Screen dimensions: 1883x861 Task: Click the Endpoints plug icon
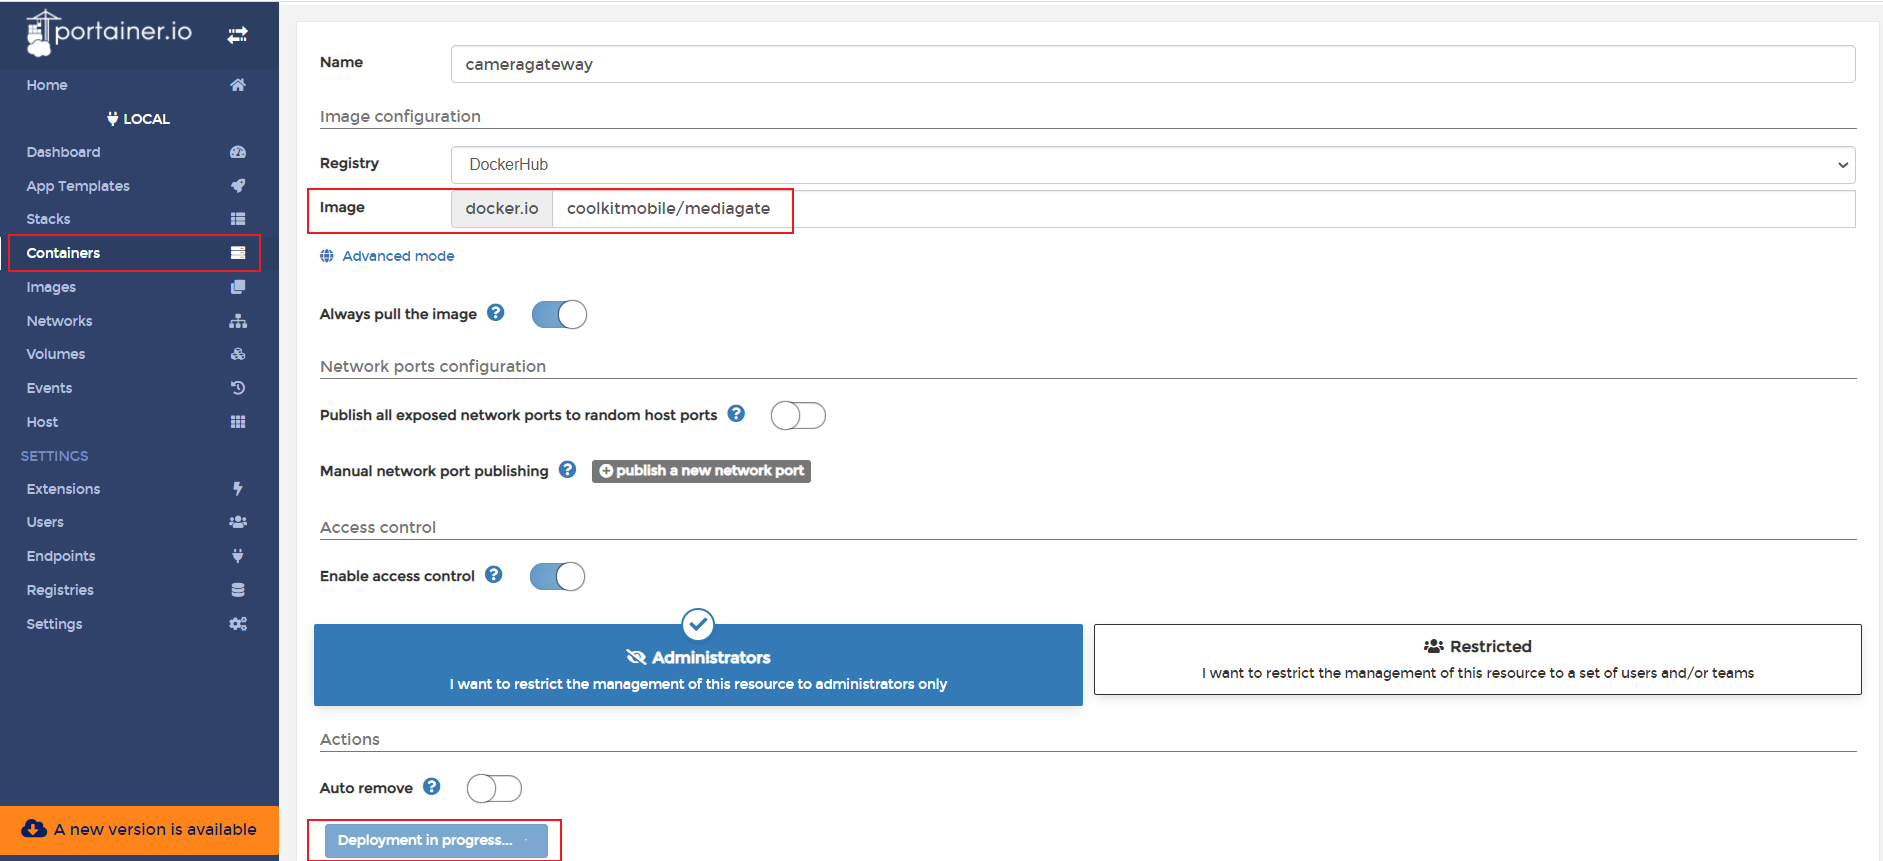tap(238, 556)
